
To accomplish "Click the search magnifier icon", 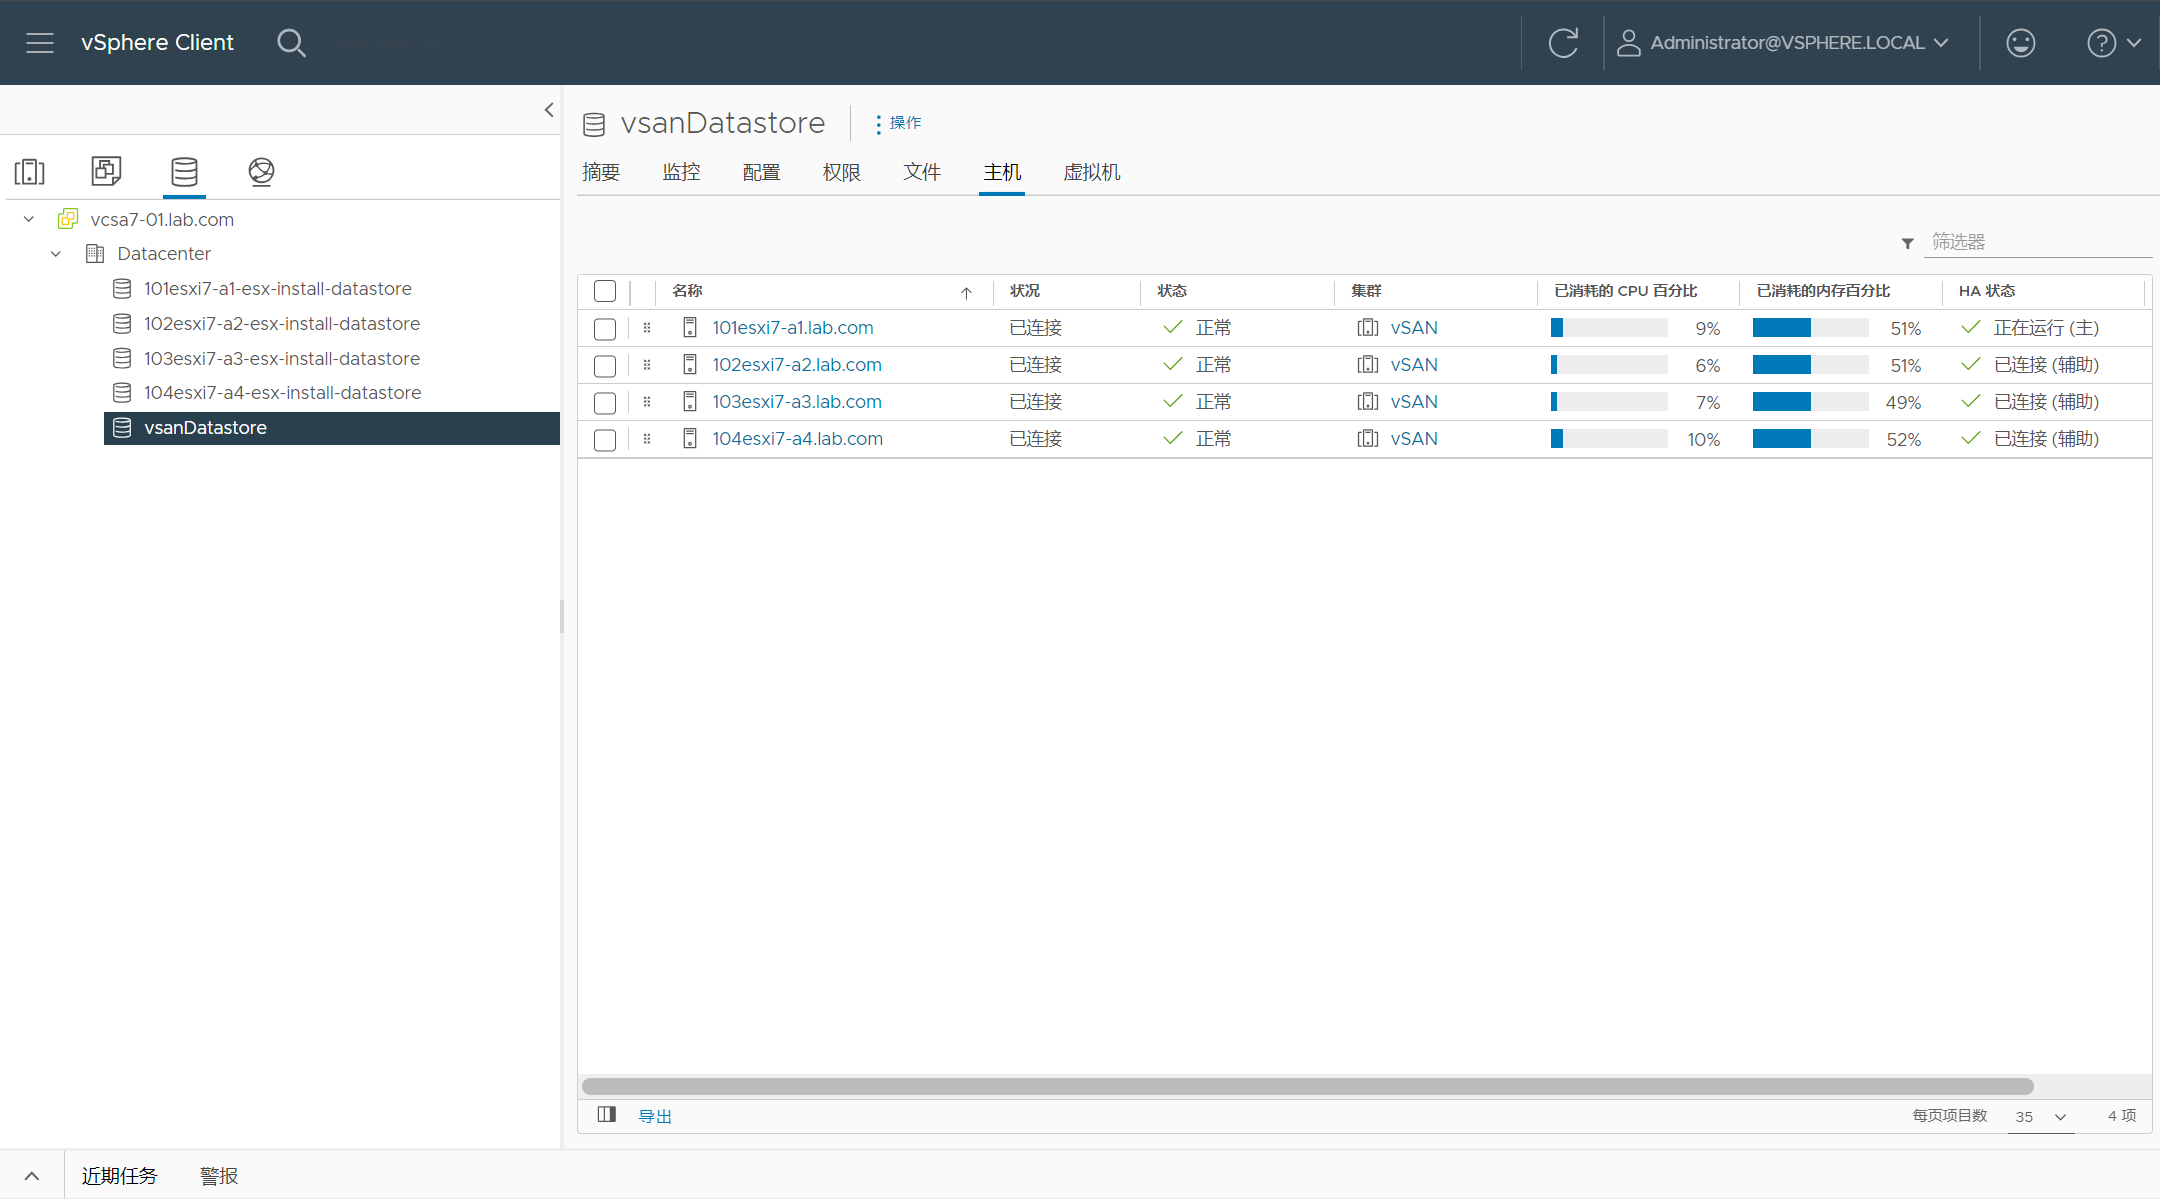I will tap(291, 43).
